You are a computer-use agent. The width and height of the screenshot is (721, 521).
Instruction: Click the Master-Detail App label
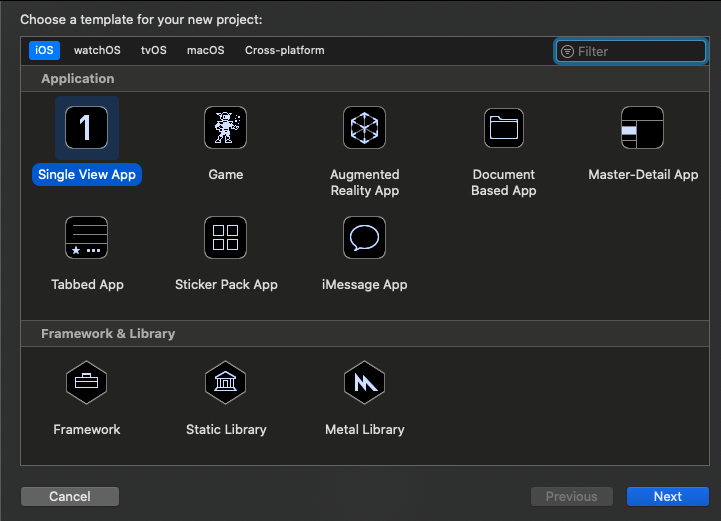(643, 175)
